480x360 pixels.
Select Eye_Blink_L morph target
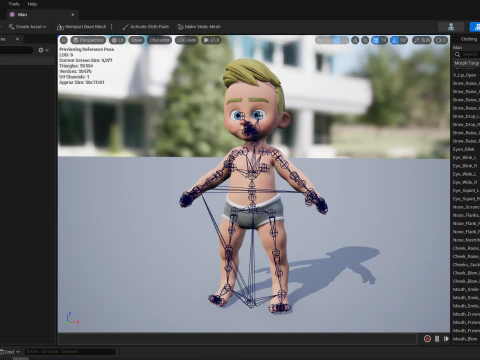click(x=466, y=158)
